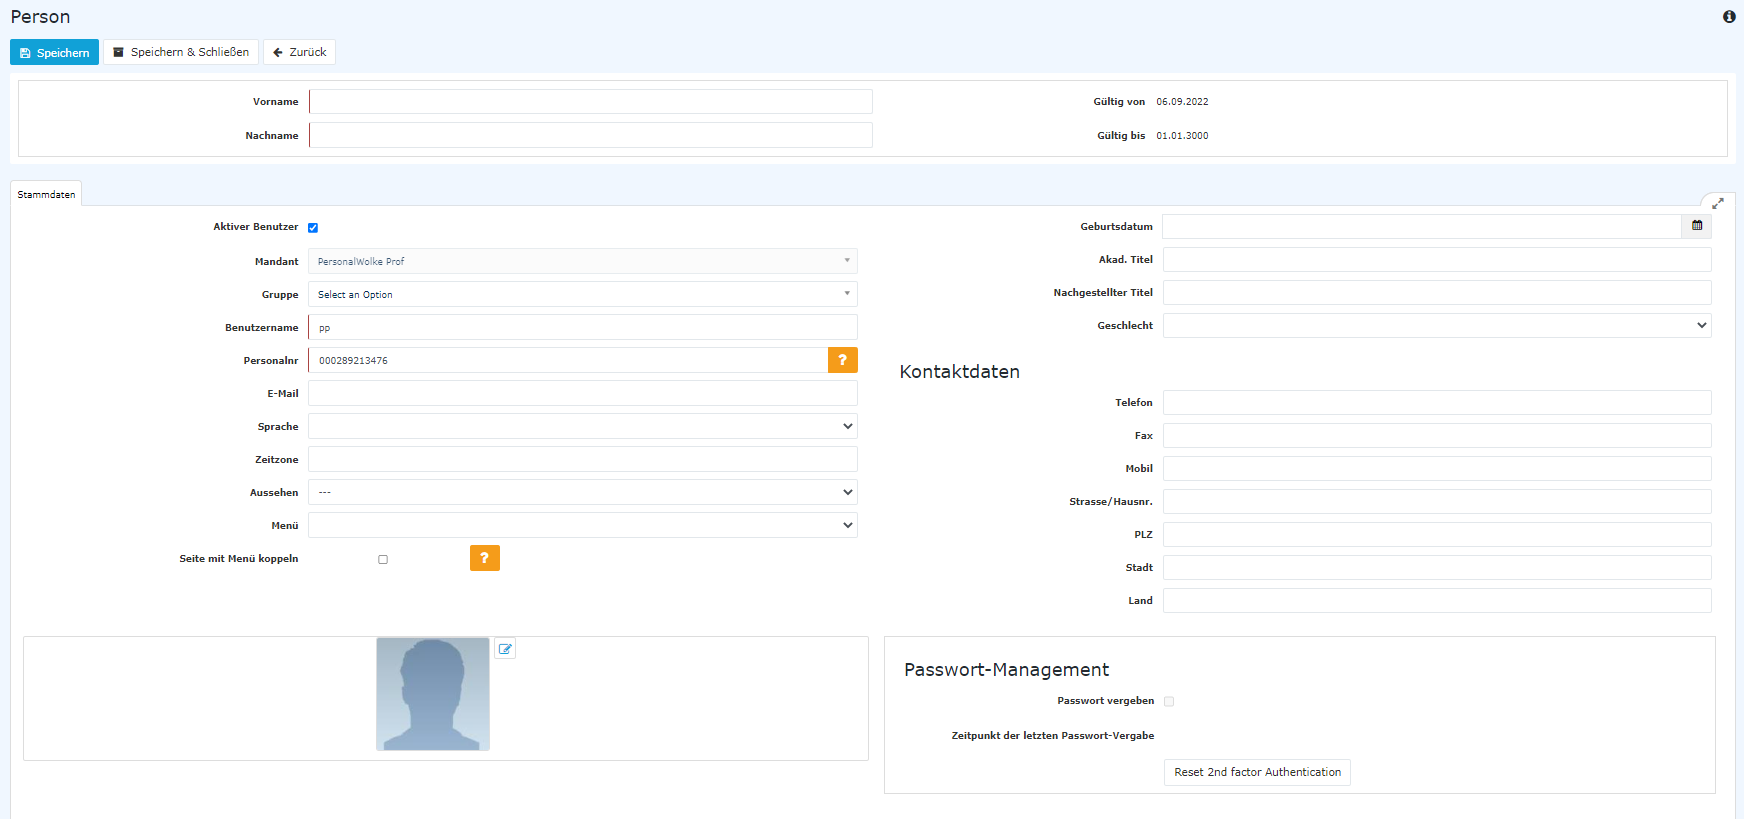Viewport: 1744px width, 819px height.
Task: Open the Aussehen dropdown
Action: click(x=582, y=492)
